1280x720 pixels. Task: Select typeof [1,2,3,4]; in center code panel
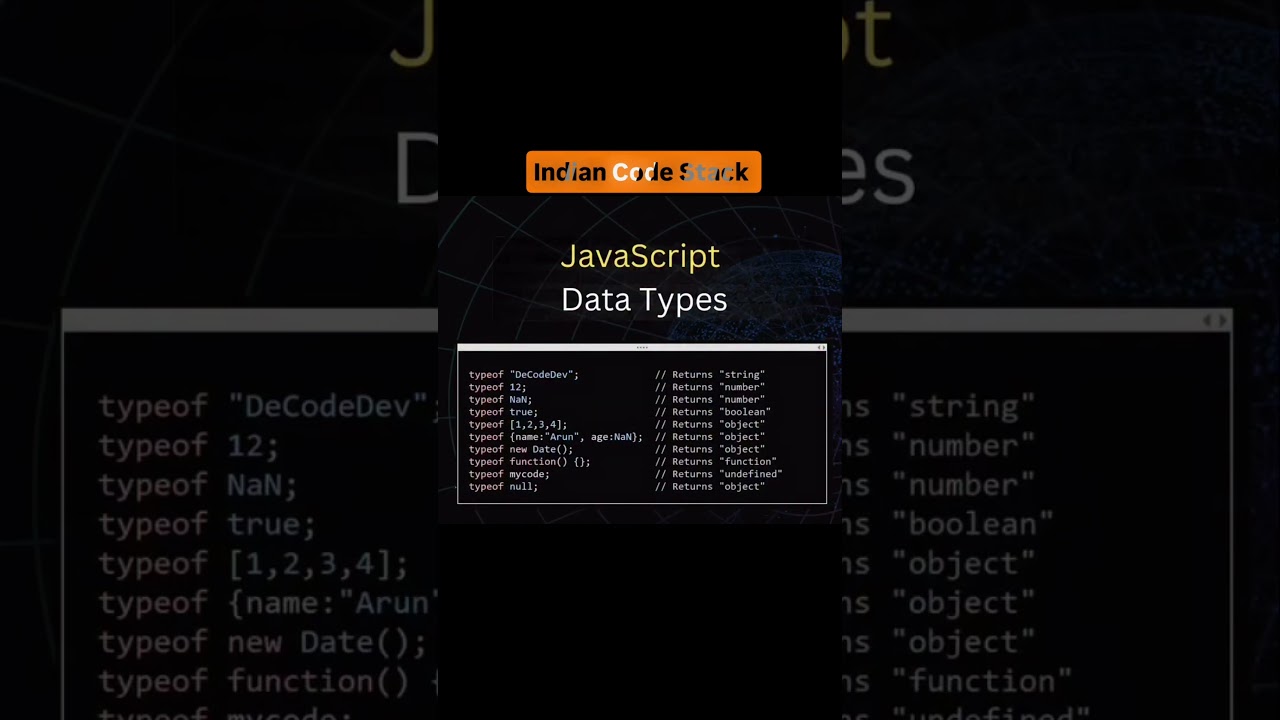518,425
